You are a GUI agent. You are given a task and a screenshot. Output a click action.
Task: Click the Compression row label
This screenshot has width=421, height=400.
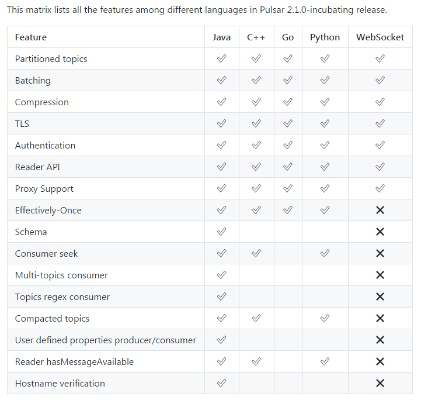[42, 102]
